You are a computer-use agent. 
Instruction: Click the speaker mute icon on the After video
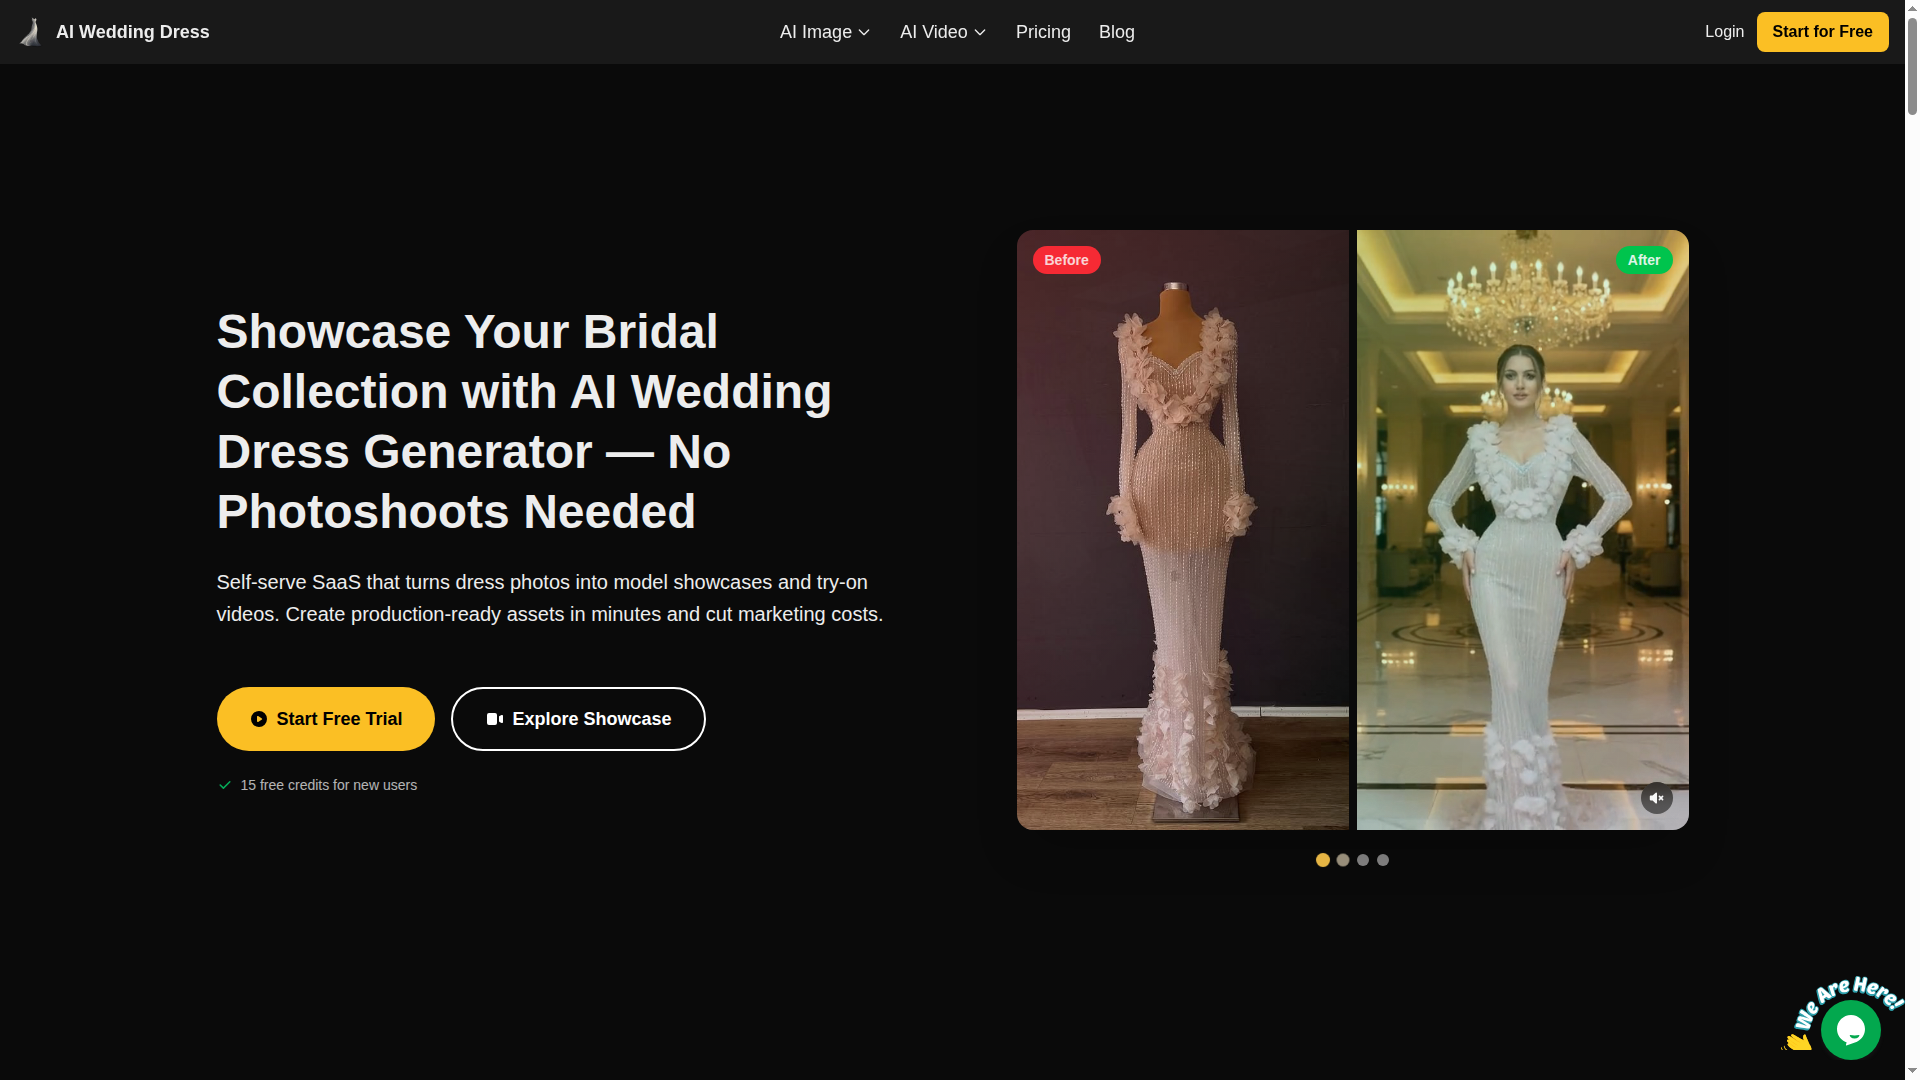coord(1656,798)
